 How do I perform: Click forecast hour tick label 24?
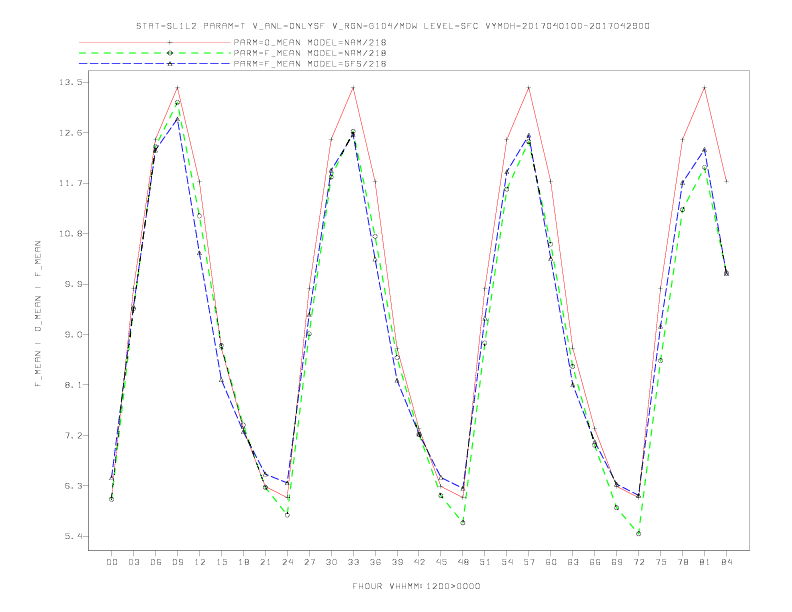pos(287,562)
